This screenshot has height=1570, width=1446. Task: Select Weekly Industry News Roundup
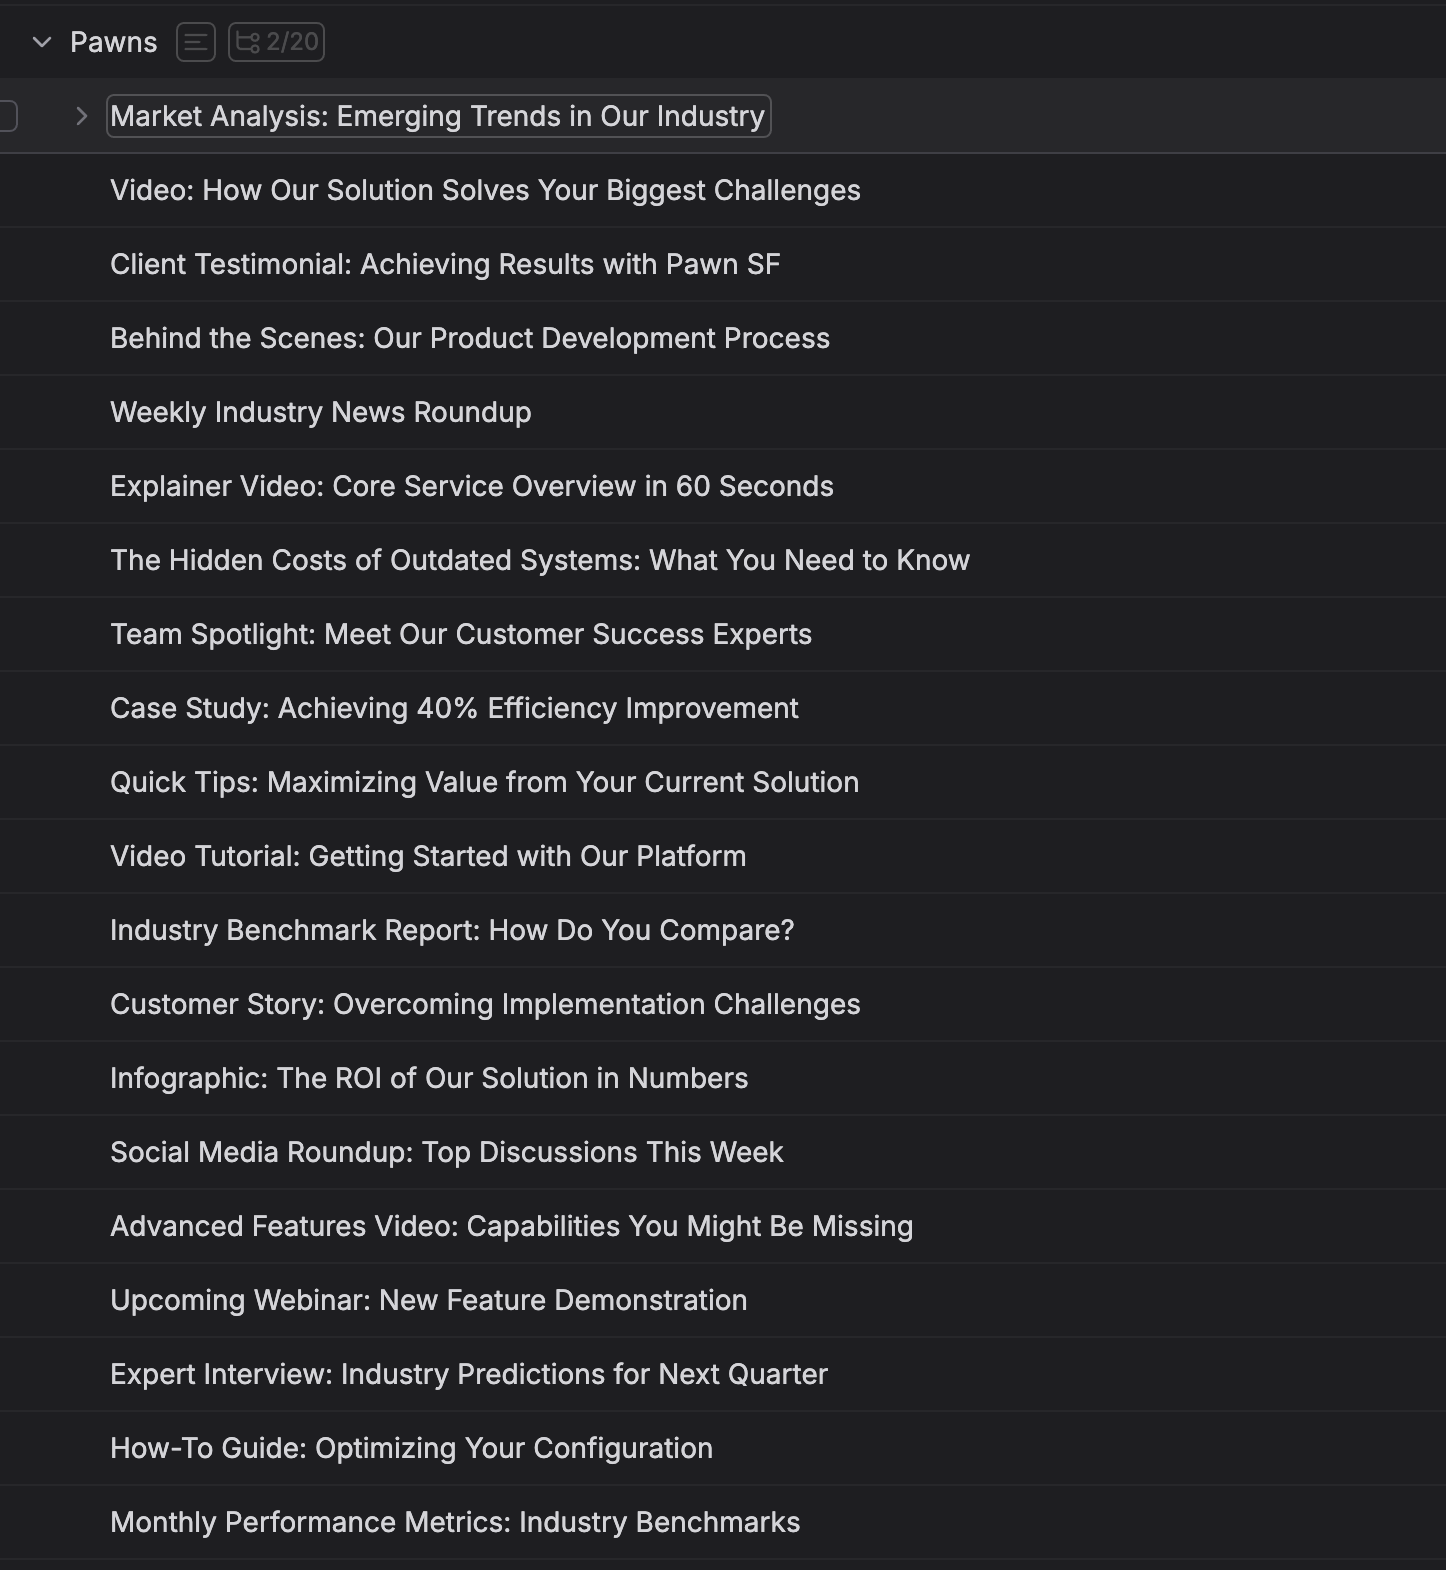coord(321,412)
